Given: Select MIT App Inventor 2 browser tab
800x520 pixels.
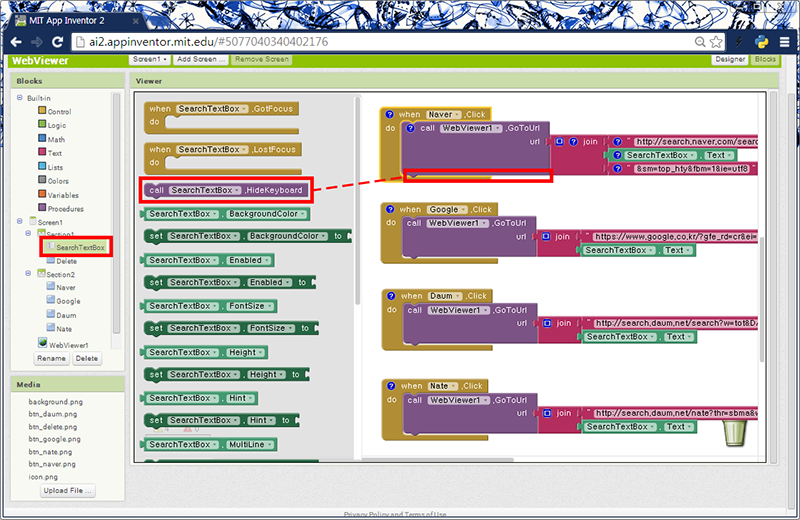Looking at the screenshot, I should click(x=77, y=20).
